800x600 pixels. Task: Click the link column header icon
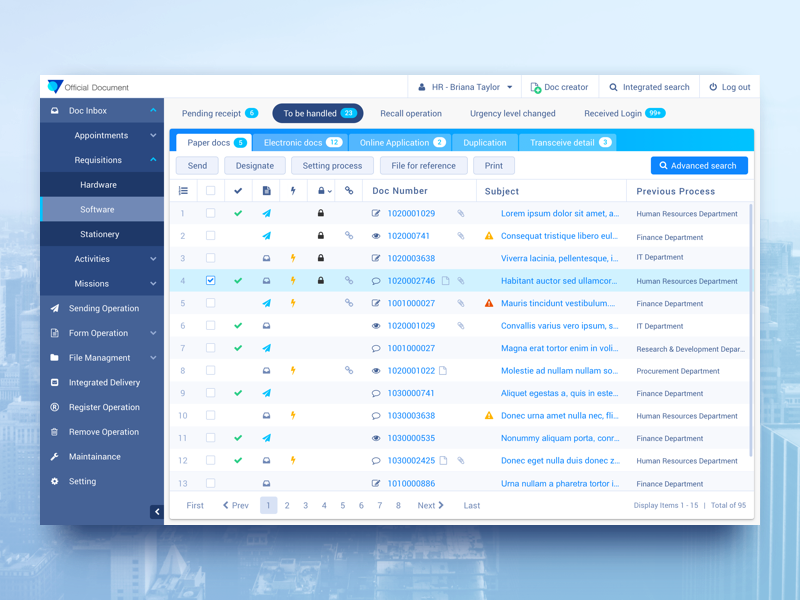tap(349, 191)
